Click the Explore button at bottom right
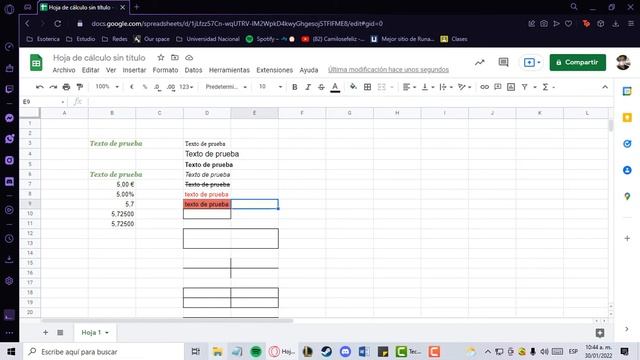Image resolution: width=640 pixels, height=360 pixels. pyautogui.click(x=600, y=333)
